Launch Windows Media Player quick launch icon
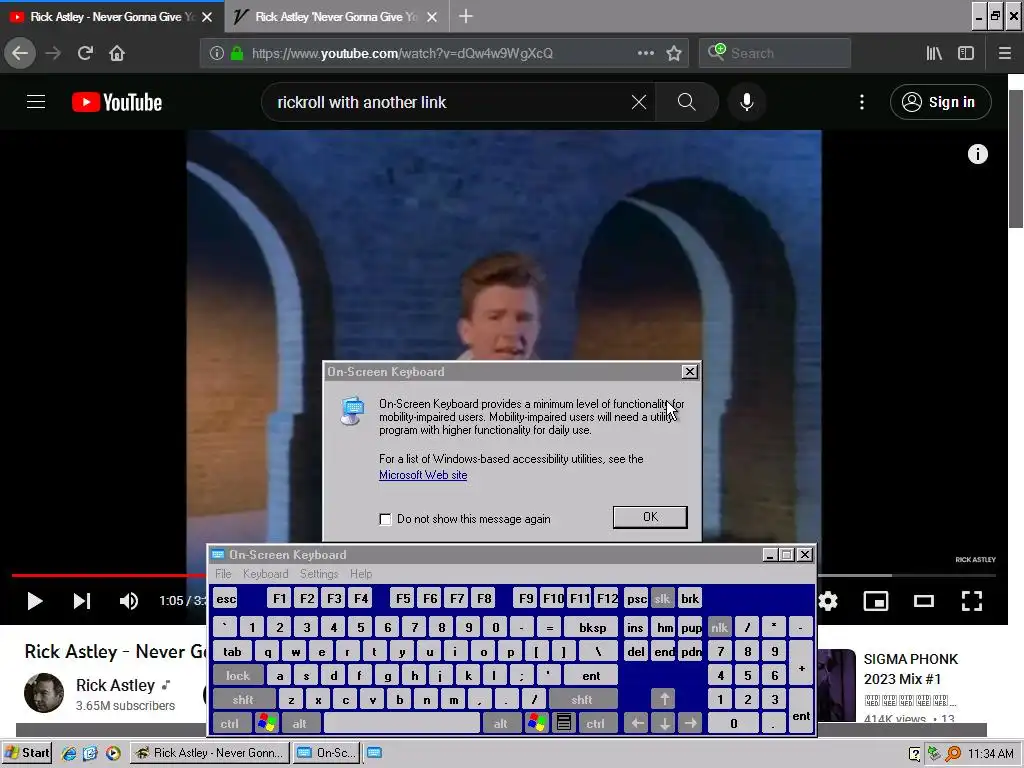 [113, 753]
